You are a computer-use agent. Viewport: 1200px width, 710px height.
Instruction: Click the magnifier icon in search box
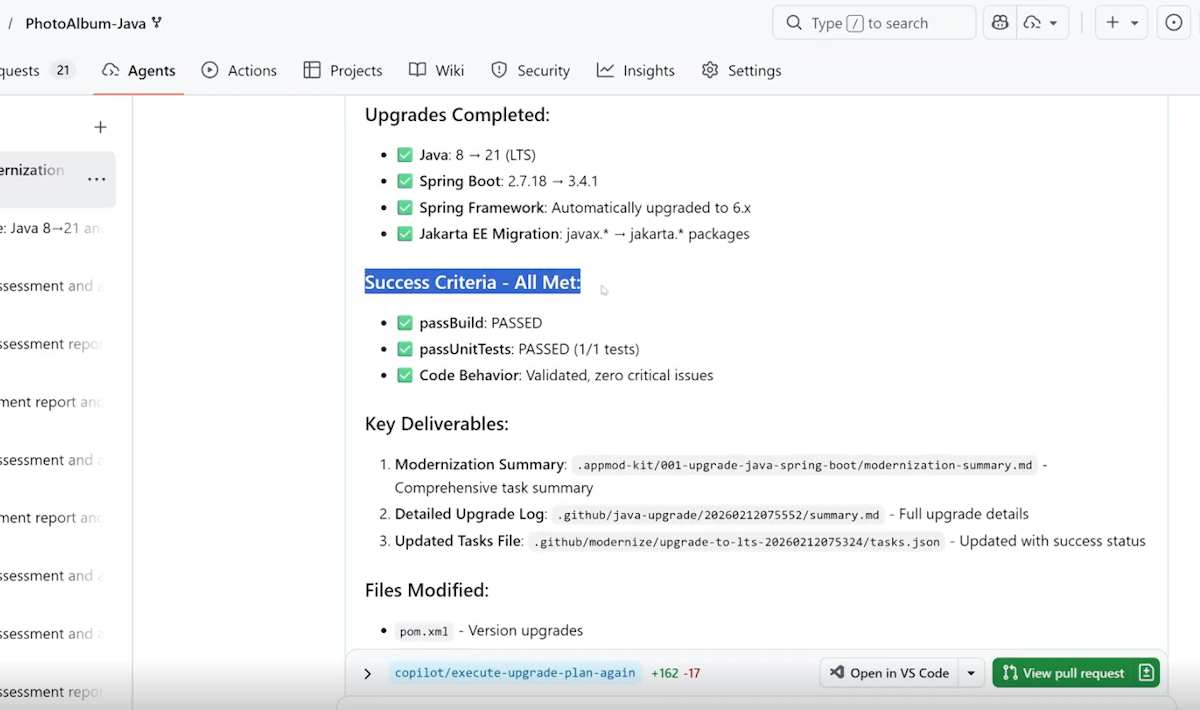point(794,23)
